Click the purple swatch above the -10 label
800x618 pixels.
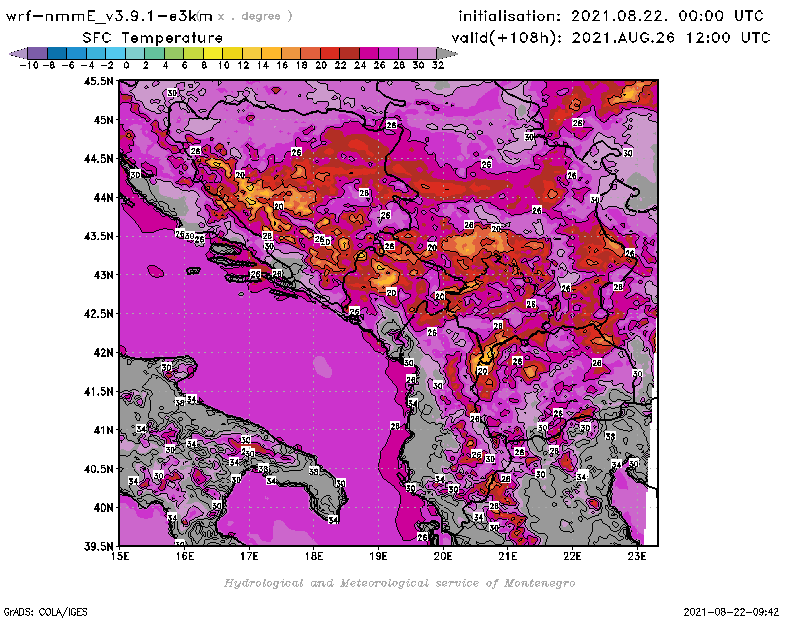coord(36,53)
